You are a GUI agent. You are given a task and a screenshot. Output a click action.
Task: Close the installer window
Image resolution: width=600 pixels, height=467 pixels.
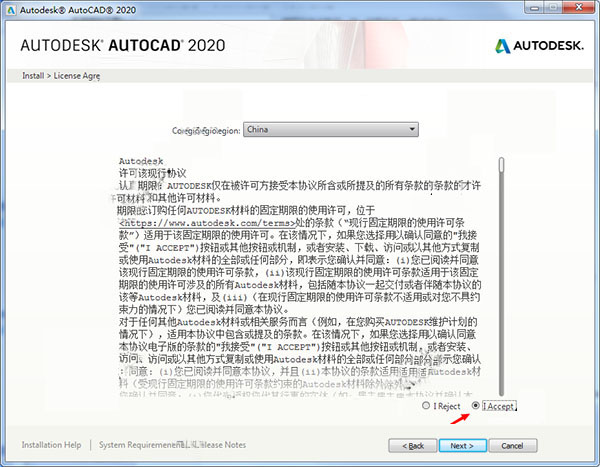click(x=579, y=8)
